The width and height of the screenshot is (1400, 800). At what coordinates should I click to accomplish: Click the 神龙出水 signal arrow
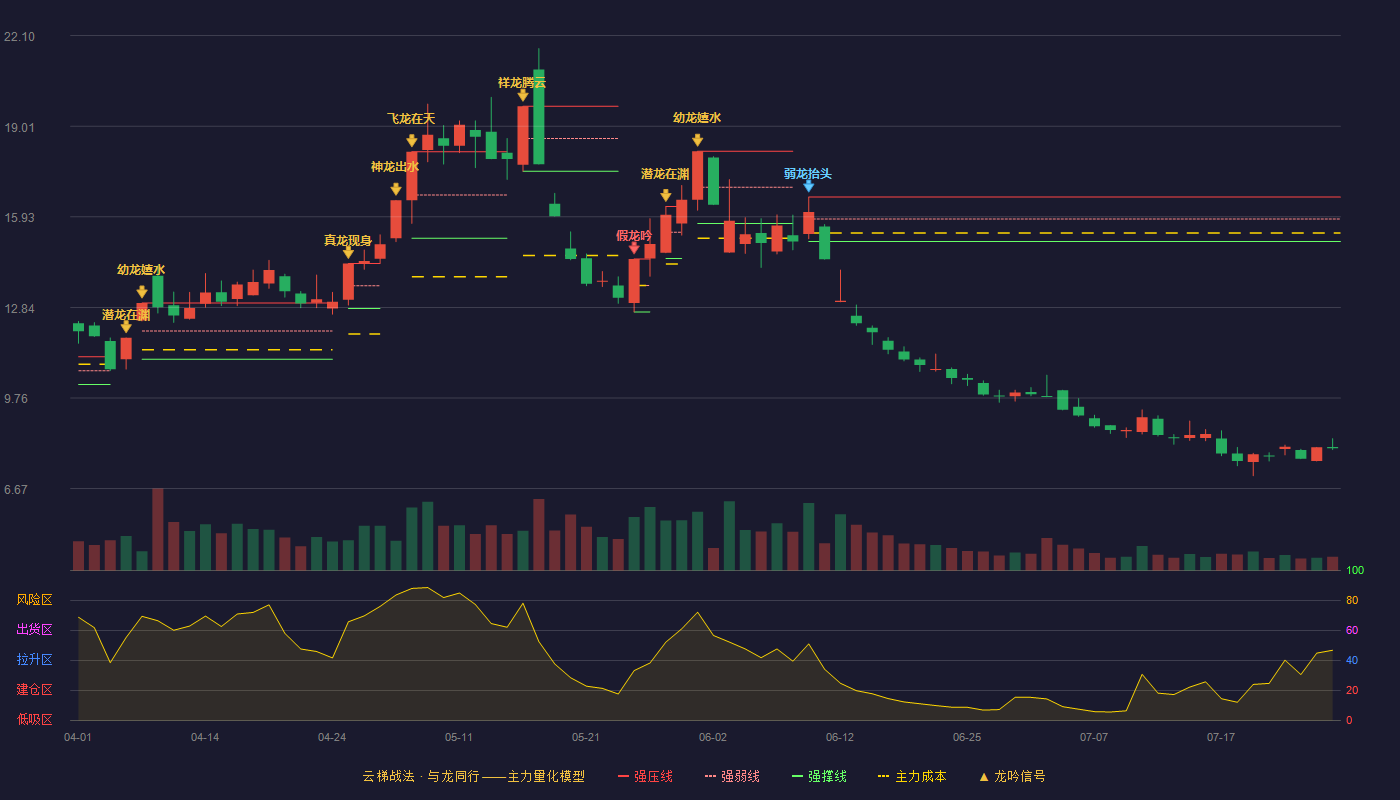pos(396,189)
